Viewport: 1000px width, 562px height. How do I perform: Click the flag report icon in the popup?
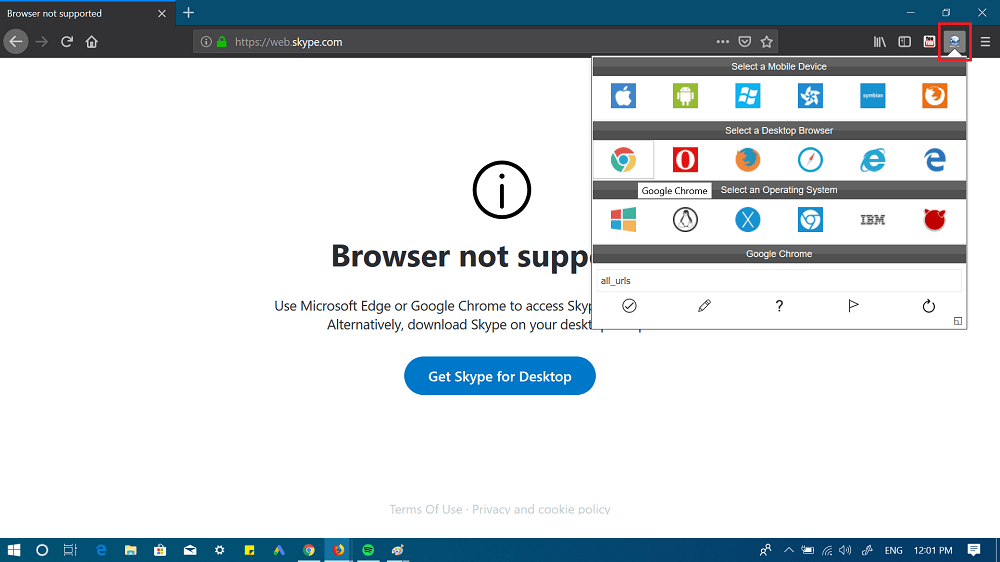(853, 306)
